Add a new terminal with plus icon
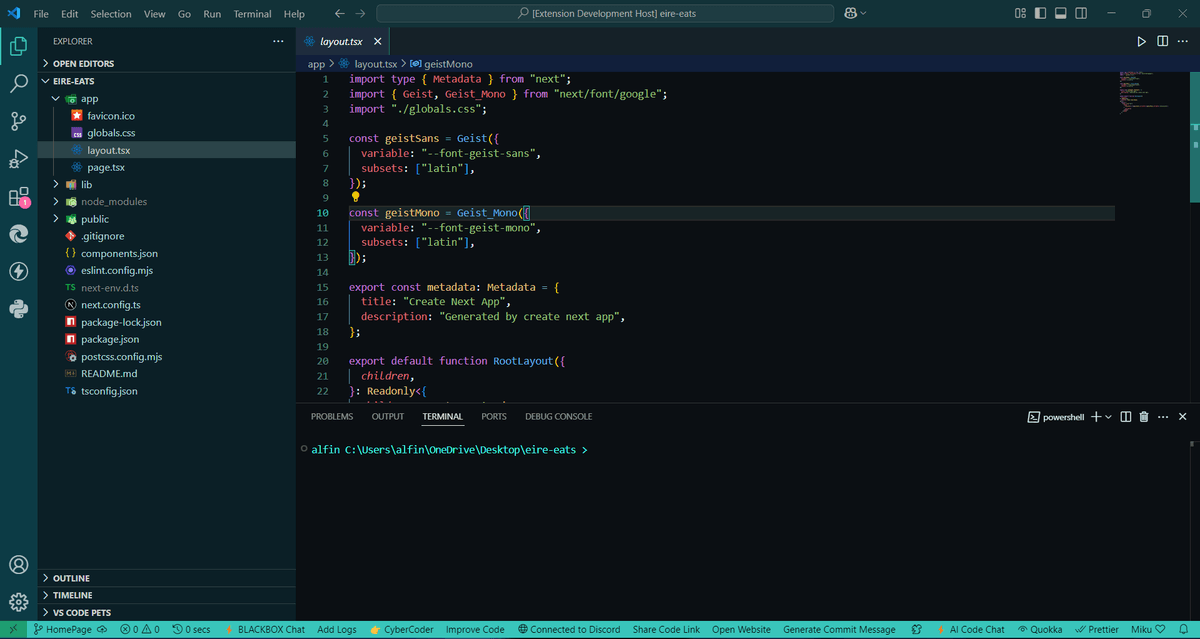 pos(1095,417)
